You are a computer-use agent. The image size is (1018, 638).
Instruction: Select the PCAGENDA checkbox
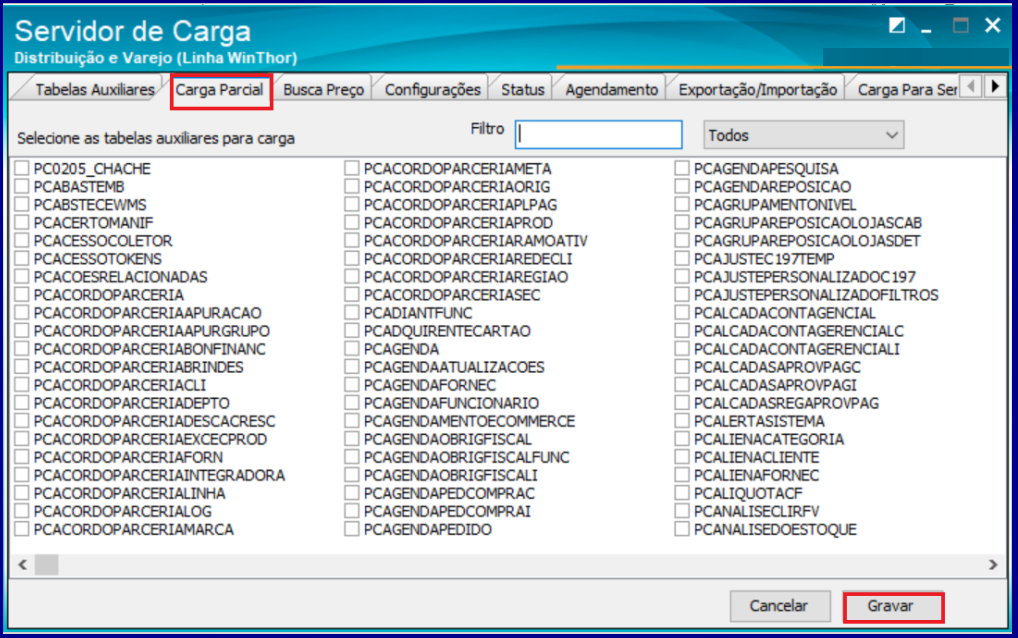coord(352,349)
